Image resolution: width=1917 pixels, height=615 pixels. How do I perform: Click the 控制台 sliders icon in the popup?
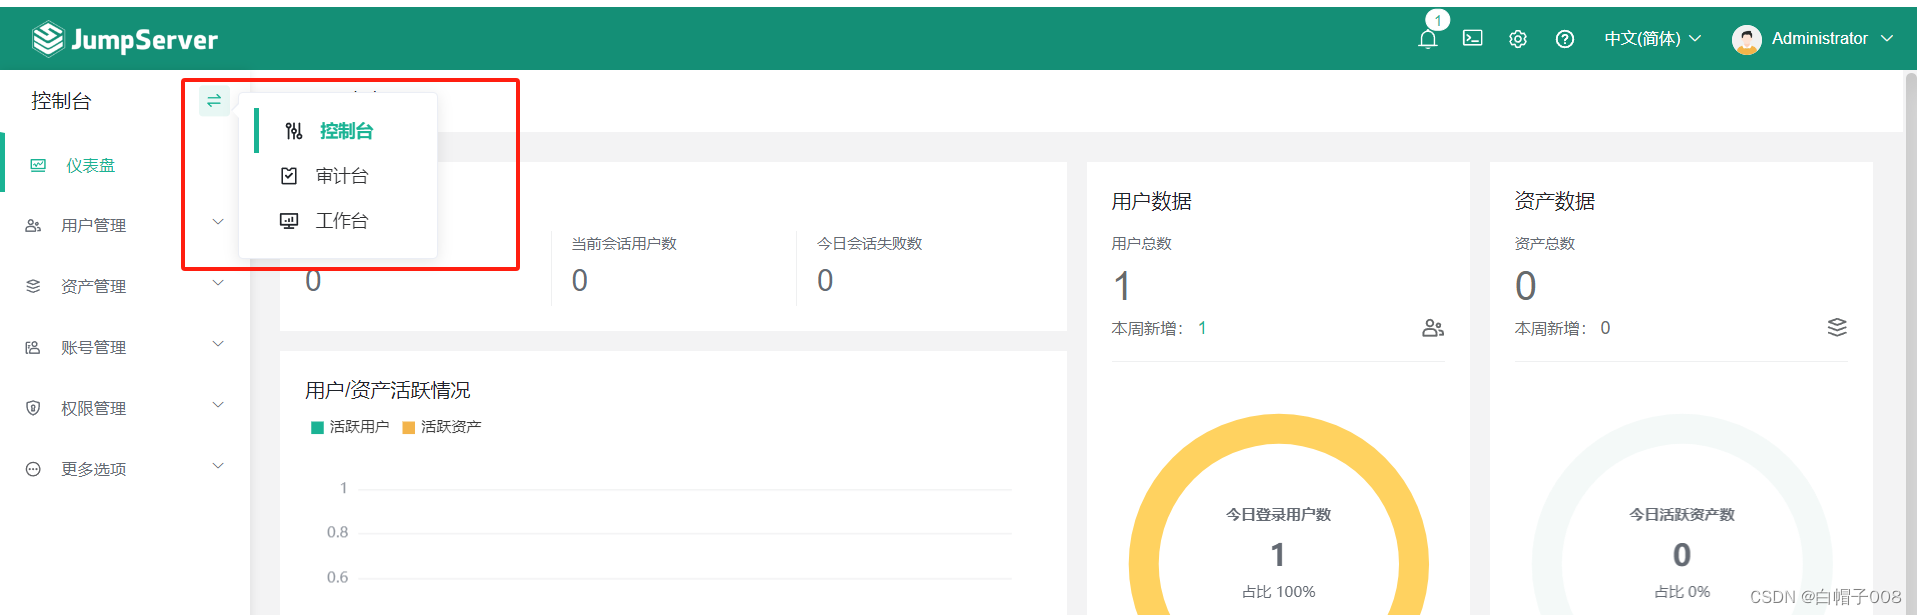tap(293, 131)
